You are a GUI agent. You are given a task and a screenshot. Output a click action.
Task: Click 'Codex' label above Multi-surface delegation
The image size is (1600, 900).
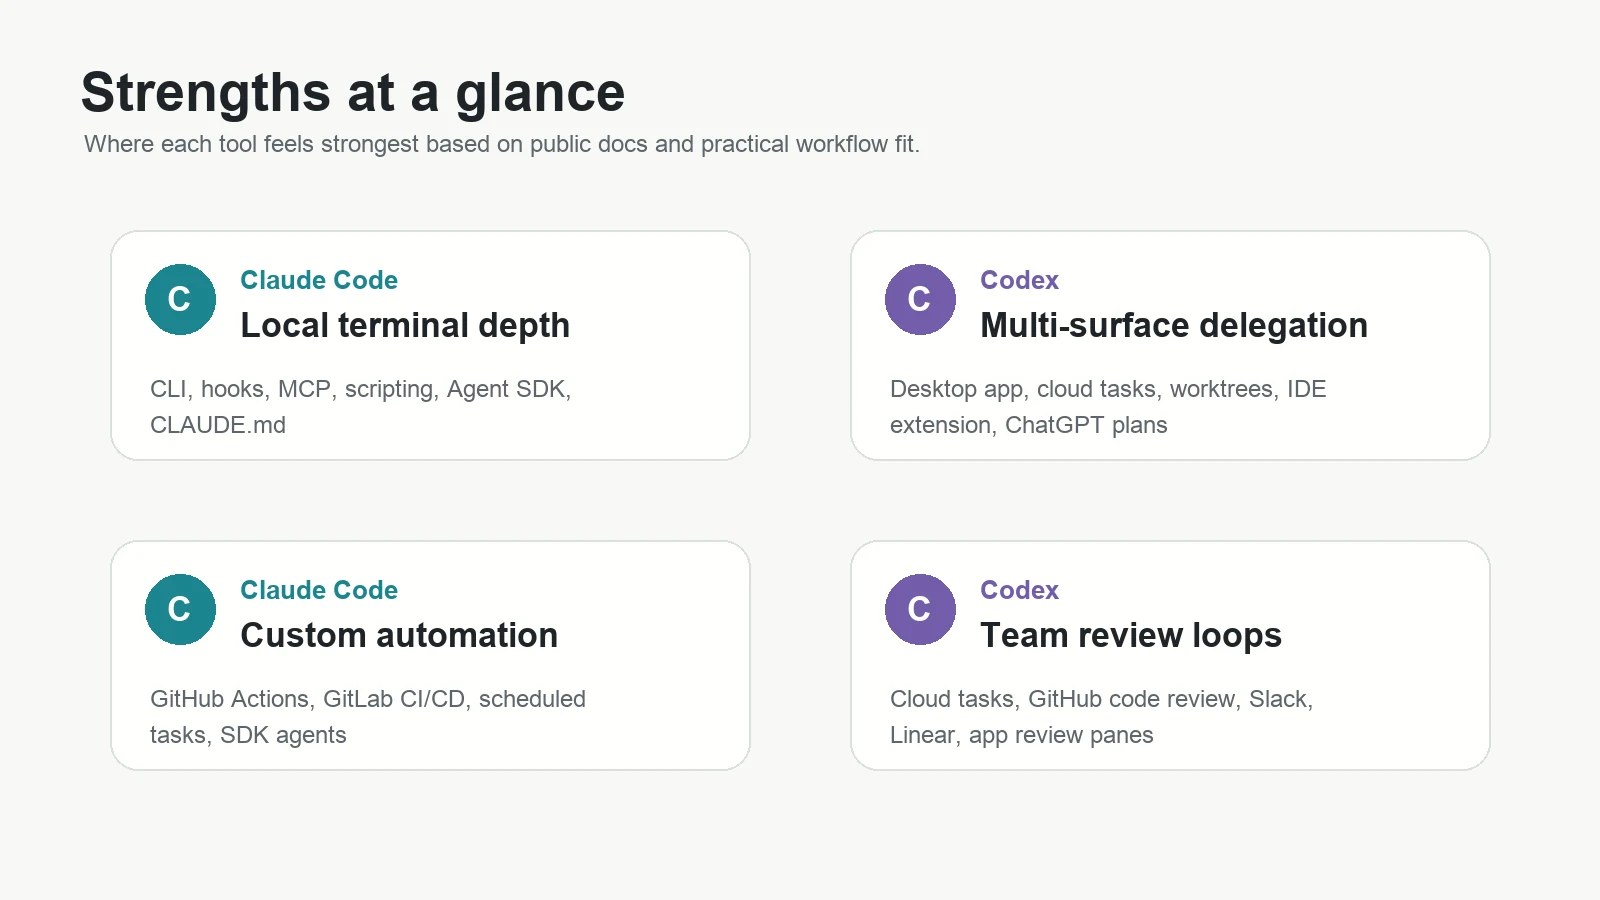point(1019,280)
